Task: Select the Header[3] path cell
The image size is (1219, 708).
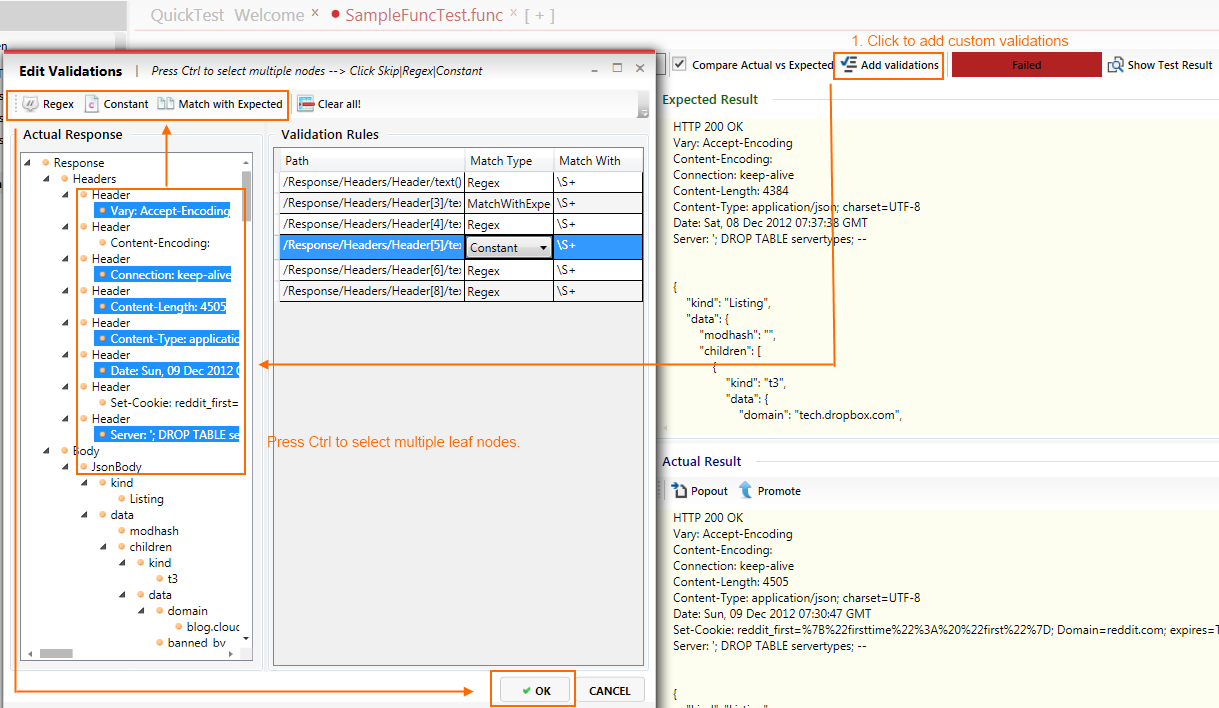Action: (x=372, y=204)
